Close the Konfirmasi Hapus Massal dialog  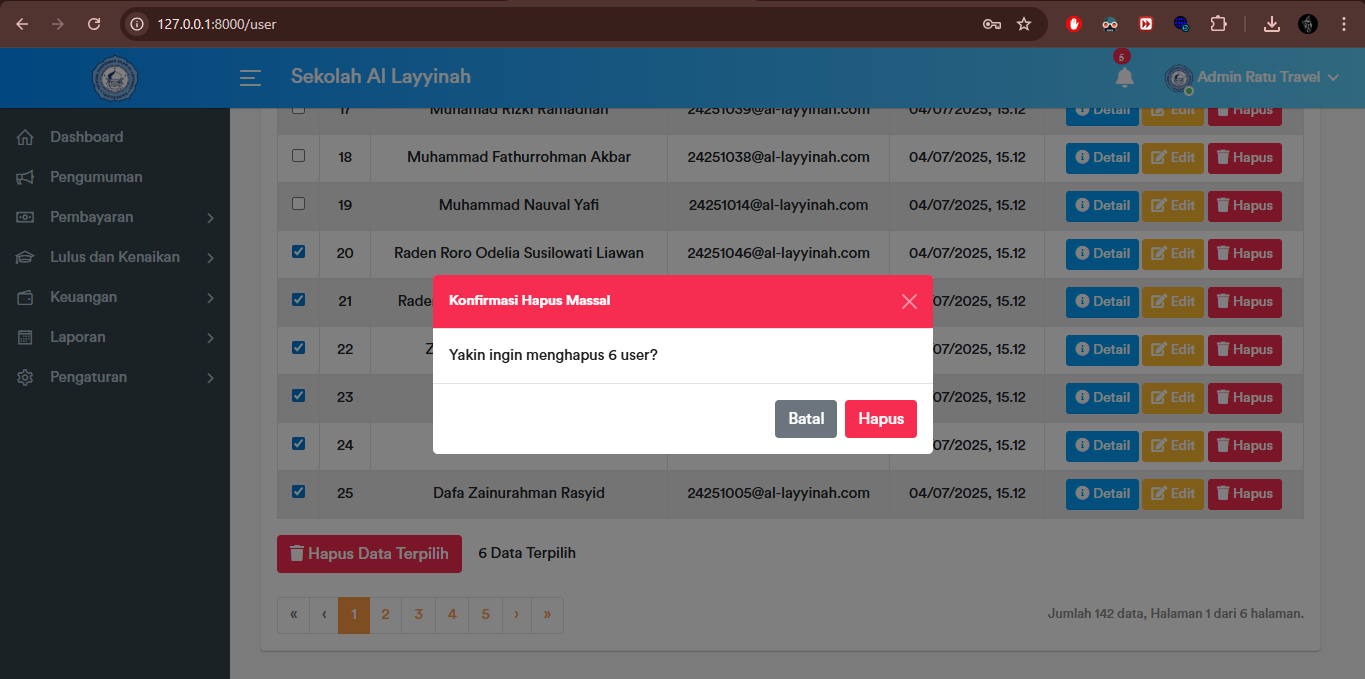click(908, 301)
